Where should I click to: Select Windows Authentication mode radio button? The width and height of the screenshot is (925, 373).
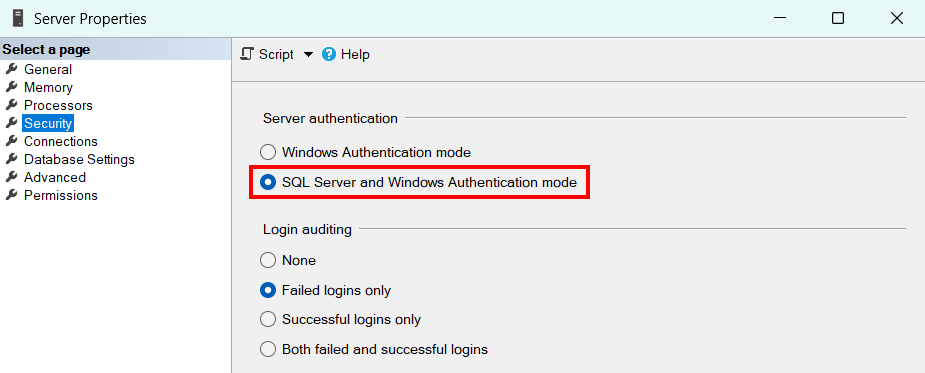coord(268,152)
